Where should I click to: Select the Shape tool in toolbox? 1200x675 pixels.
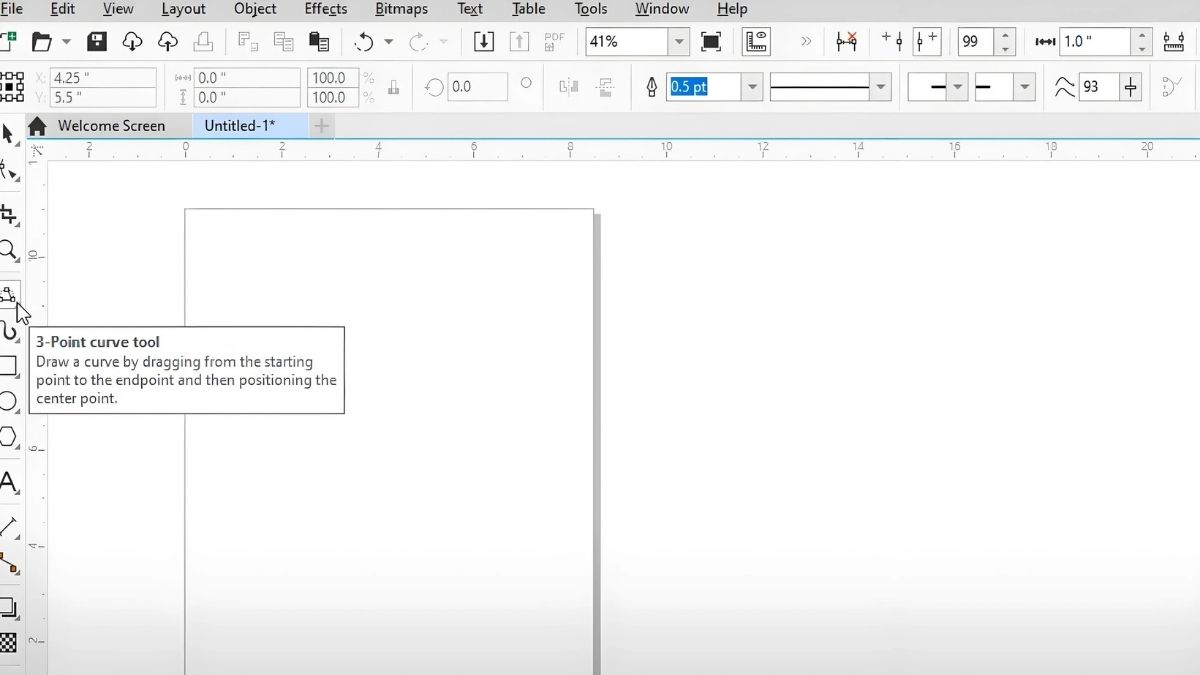(8, 170)
